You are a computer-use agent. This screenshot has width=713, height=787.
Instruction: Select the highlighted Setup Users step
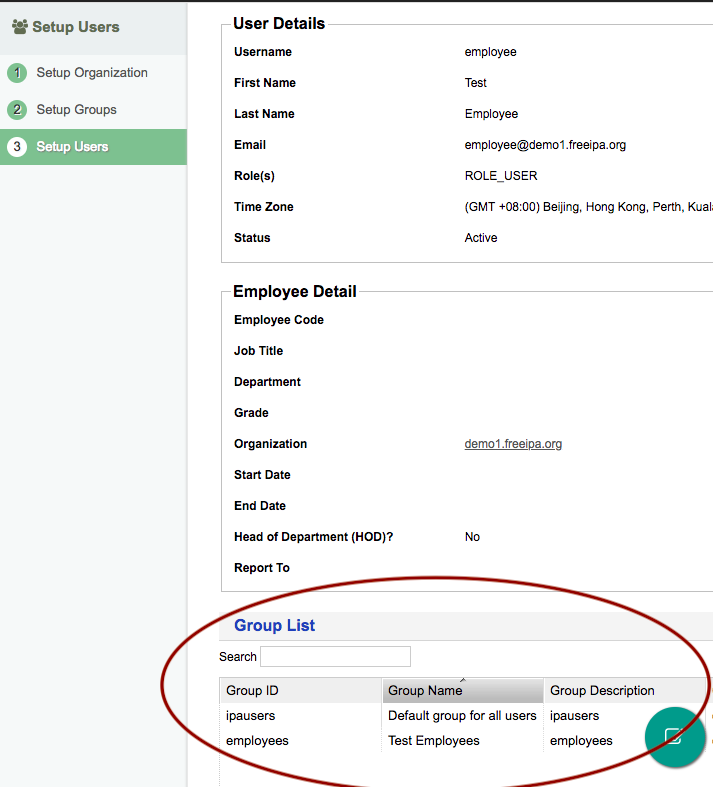coord(73,147)
